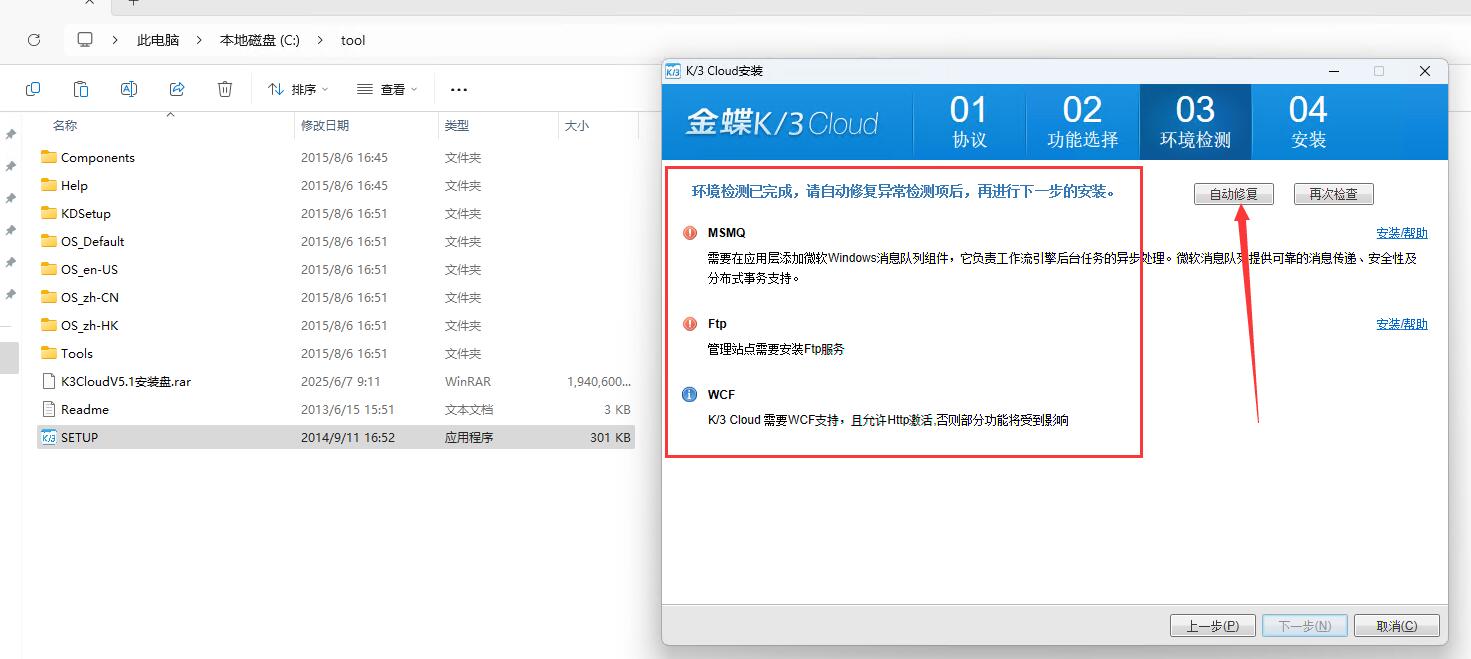
Task: Click the refresh icon in File Explorer
Action: 34,40
